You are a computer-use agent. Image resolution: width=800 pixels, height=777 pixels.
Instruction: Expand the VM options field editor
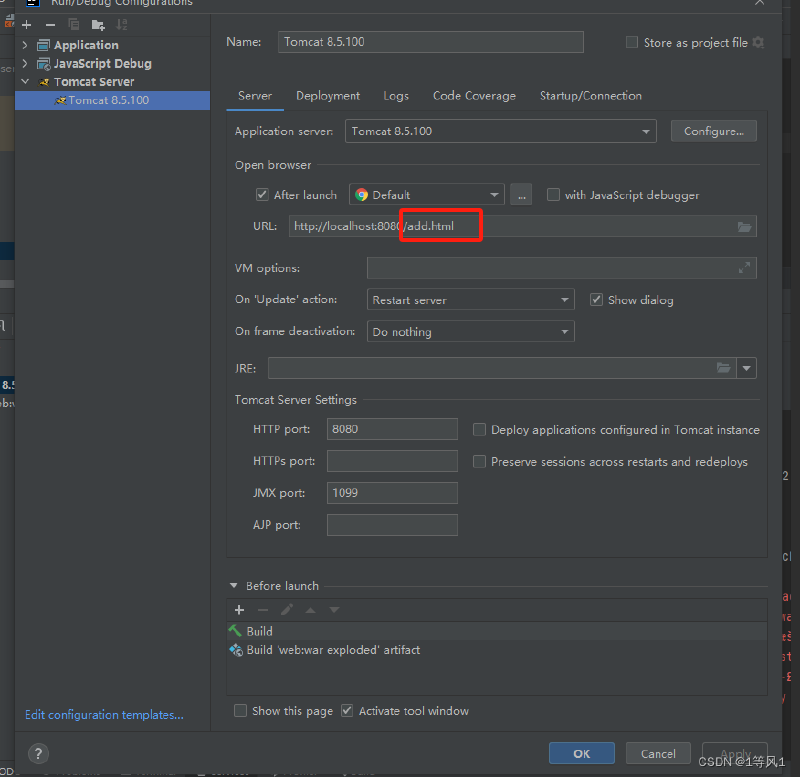coord(744,268)
